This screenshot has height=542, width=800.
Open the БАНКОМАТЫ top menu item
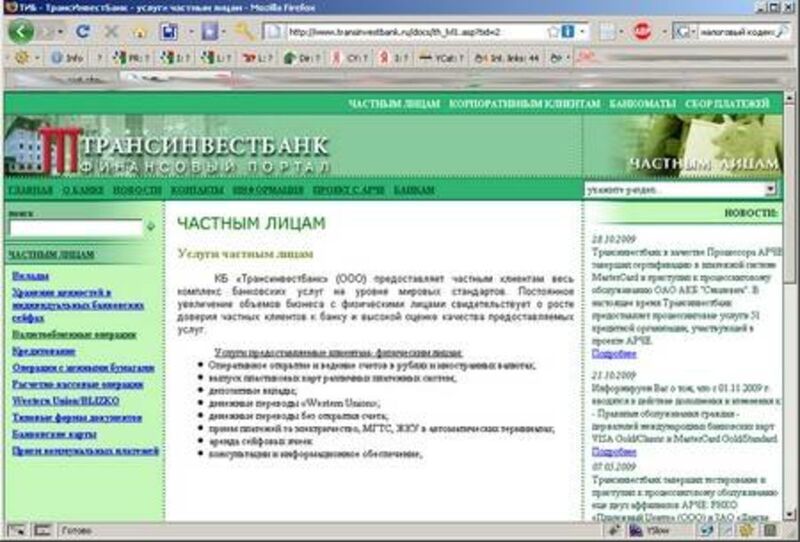642,104
